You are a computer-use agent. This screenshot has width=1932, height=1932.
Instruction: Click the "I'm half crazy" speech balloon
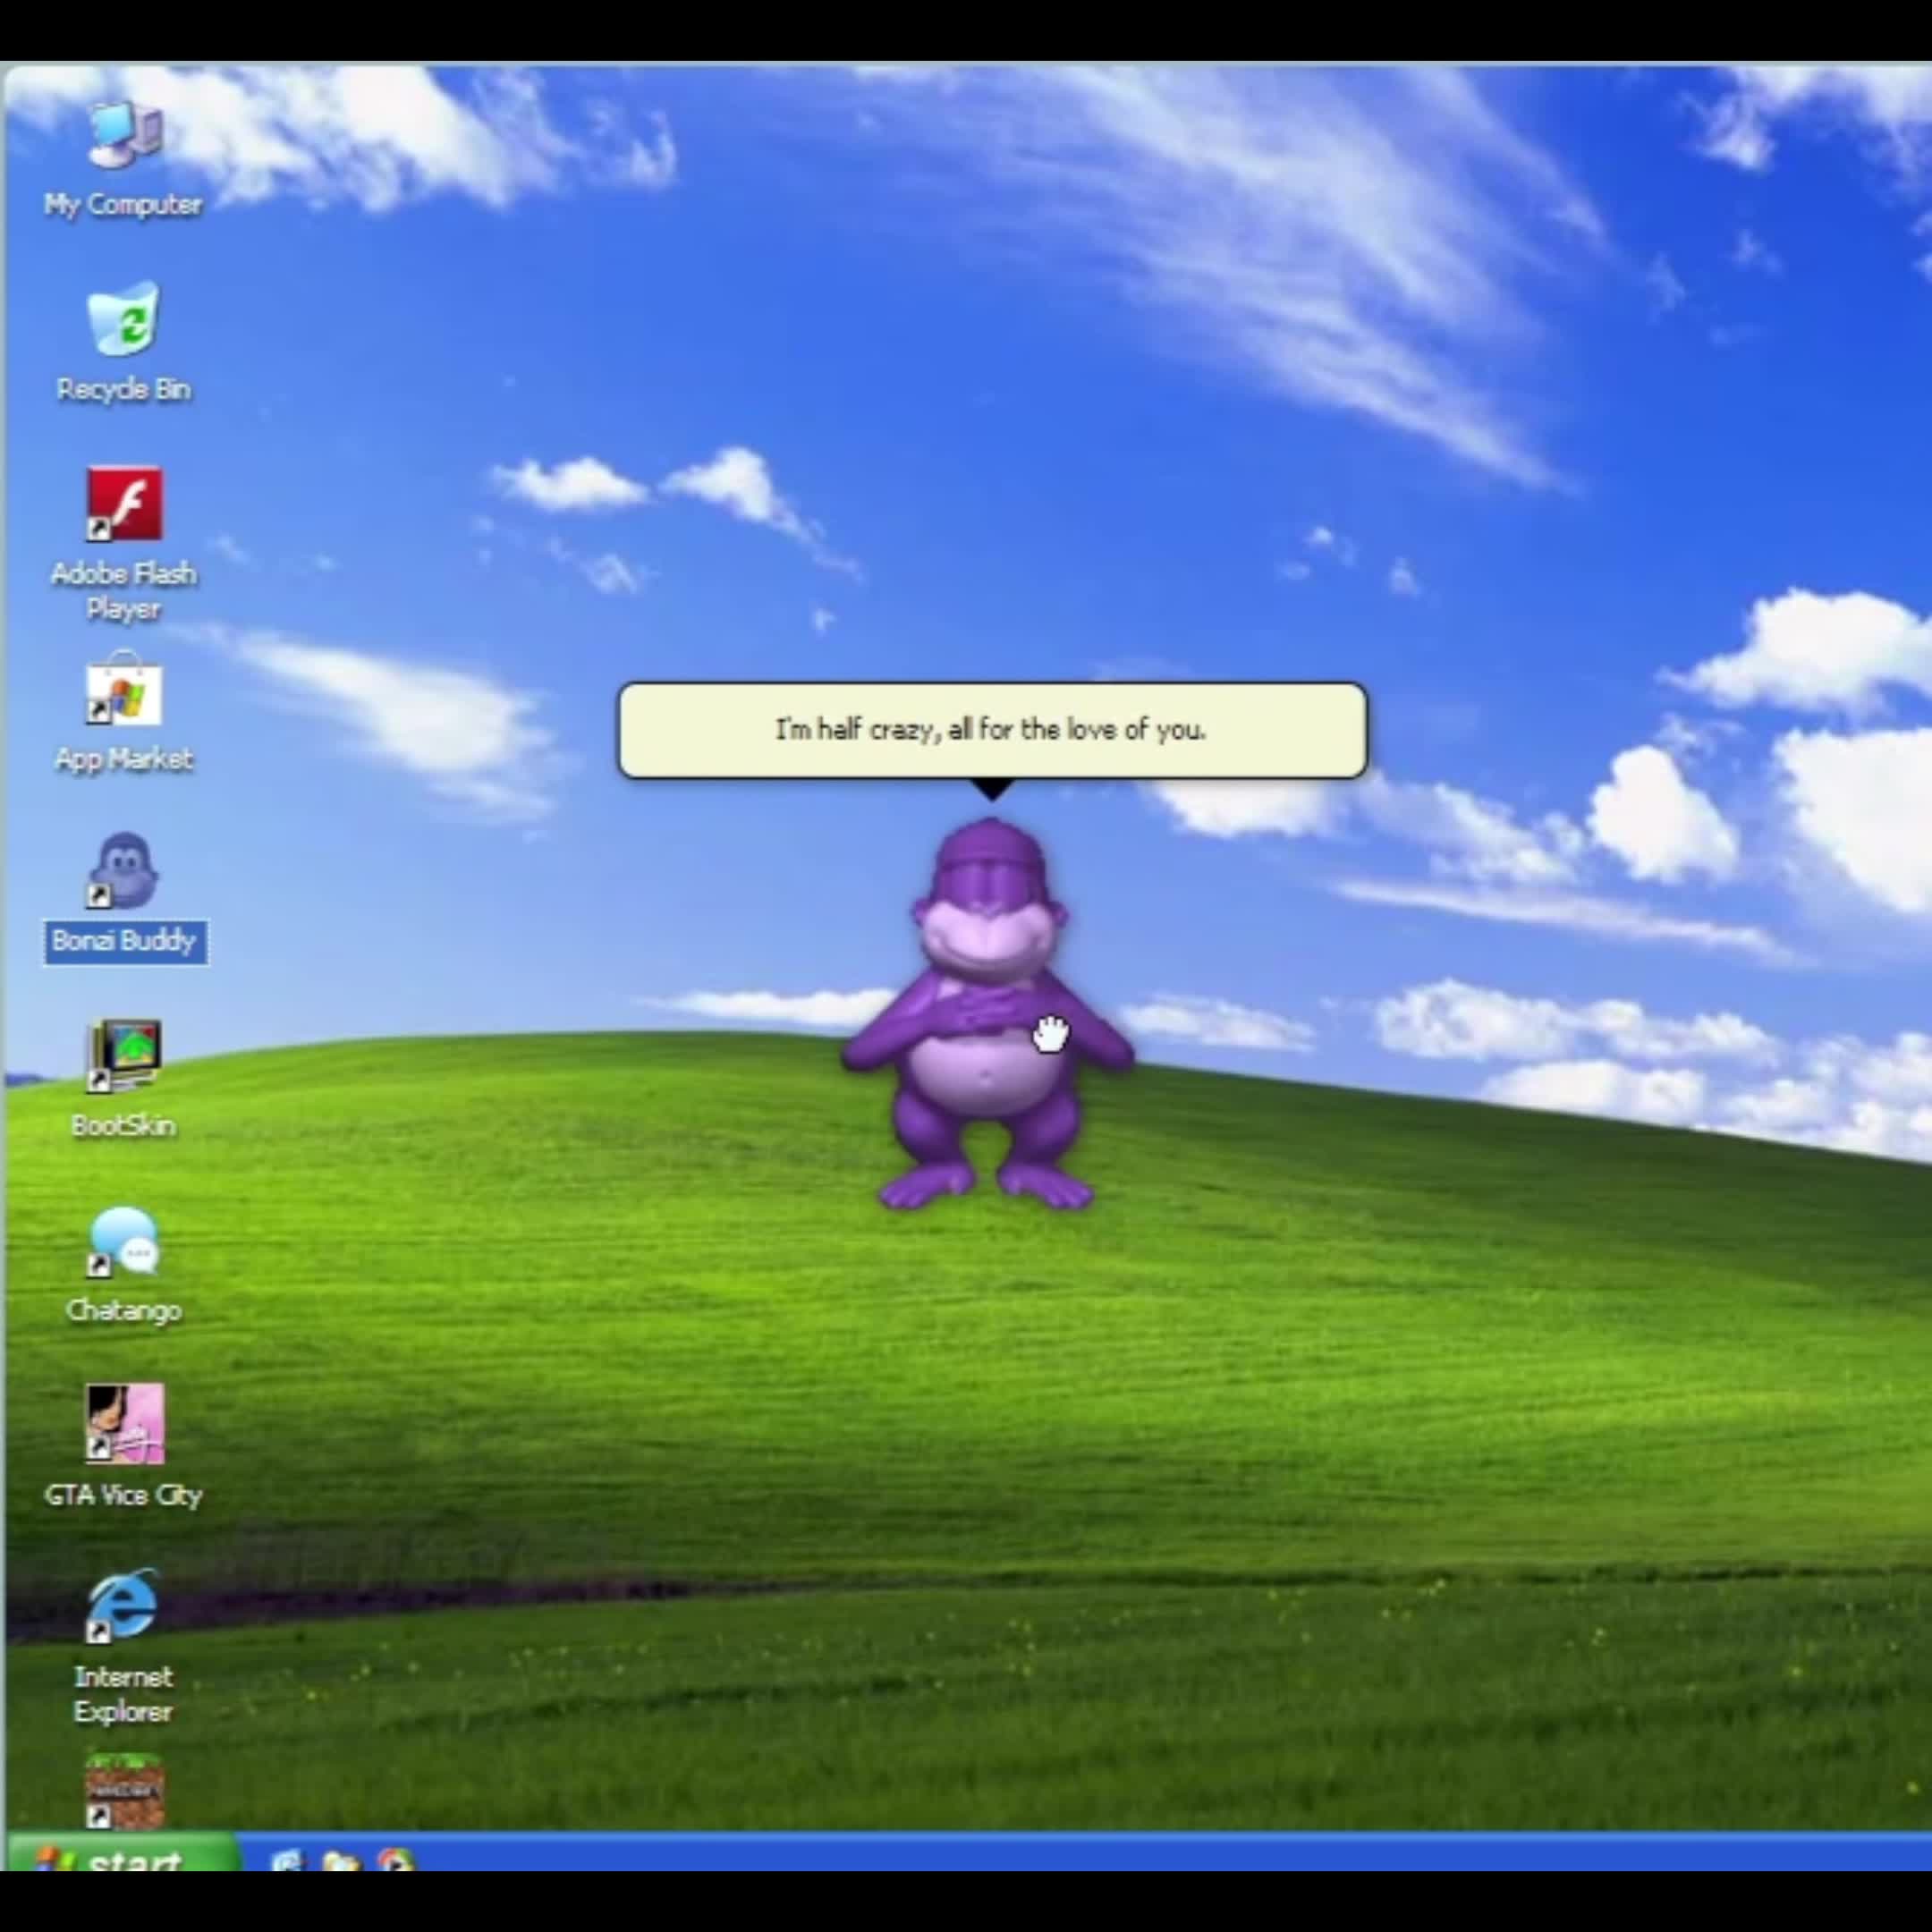click(992, 730)
